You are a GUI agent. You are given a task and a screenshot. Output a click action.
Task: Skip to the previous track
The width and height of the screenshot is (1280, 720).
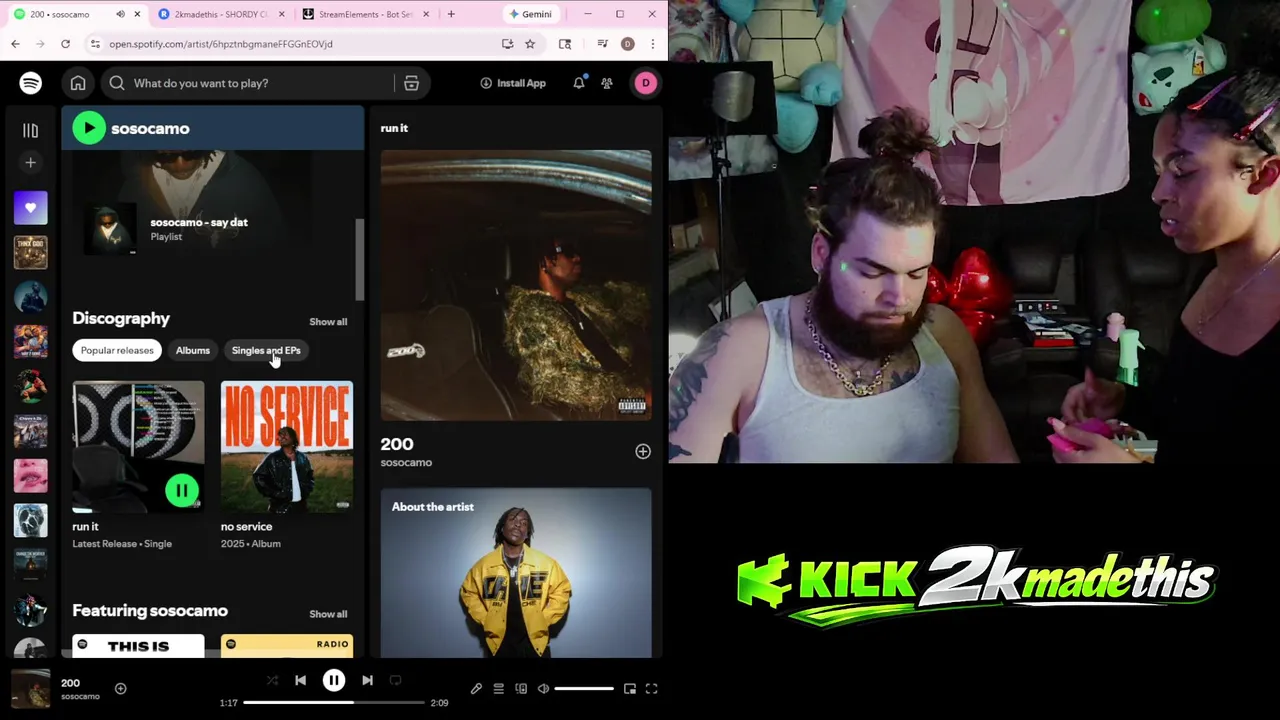[300, 680]
